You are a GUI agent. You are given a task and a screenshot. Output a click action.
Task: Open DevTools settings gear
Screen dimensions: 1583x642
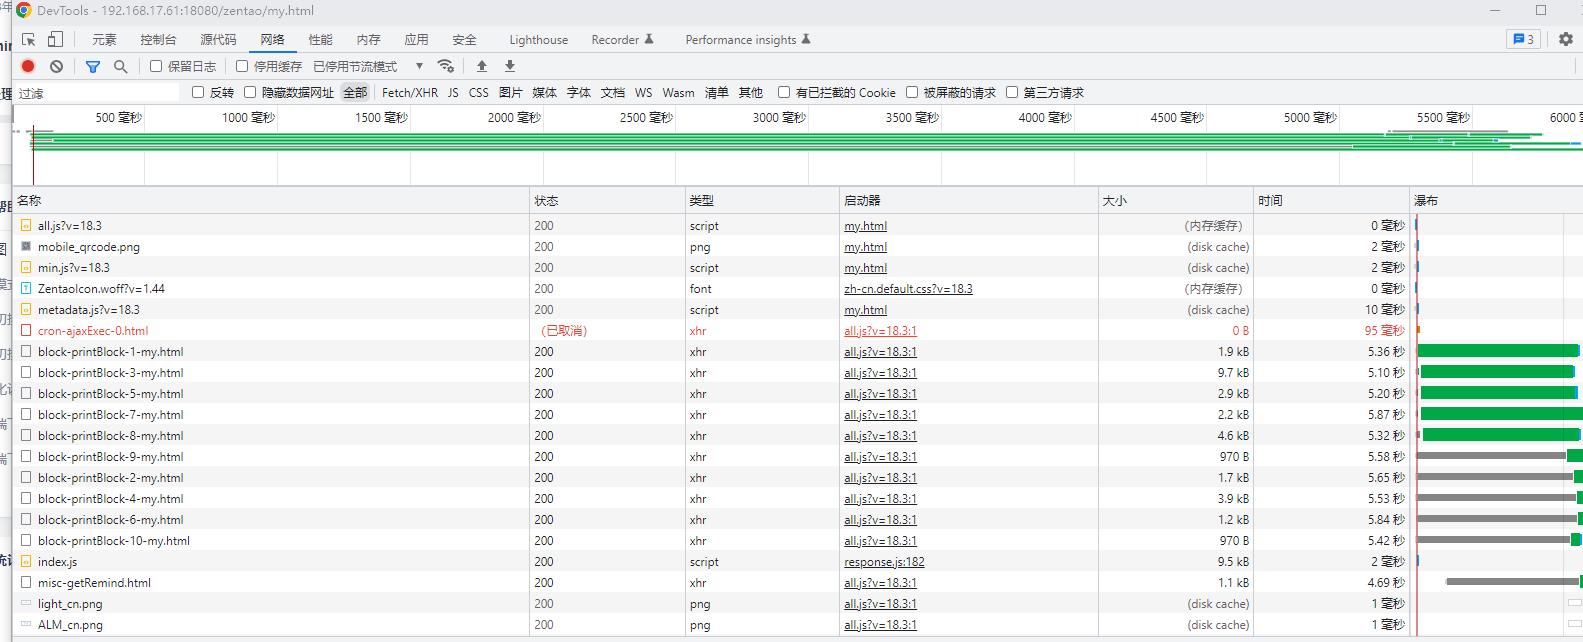tap(1566, 39)
